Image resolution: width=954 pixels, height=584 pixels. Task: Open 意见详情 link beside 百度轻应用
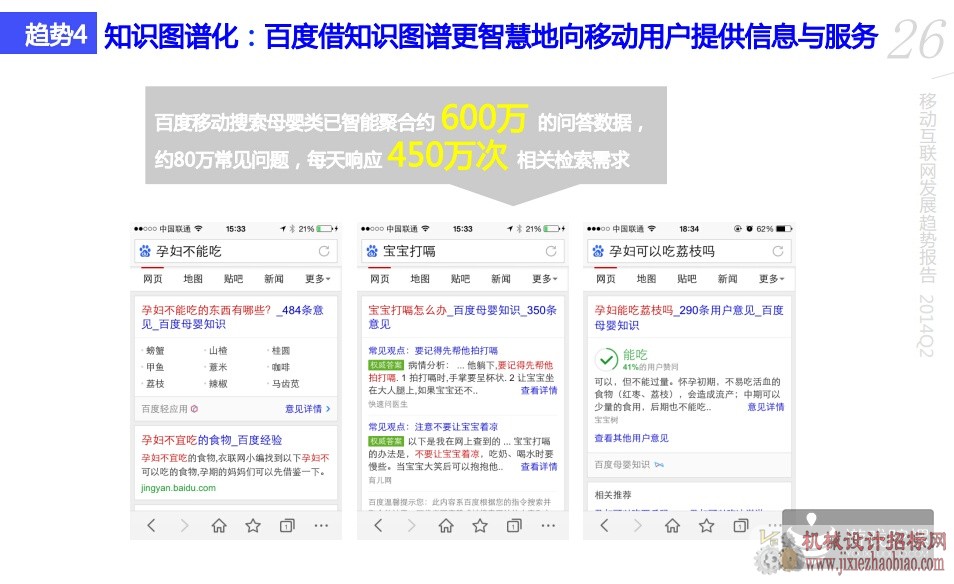pyautogui.click(x=308, y=409)
